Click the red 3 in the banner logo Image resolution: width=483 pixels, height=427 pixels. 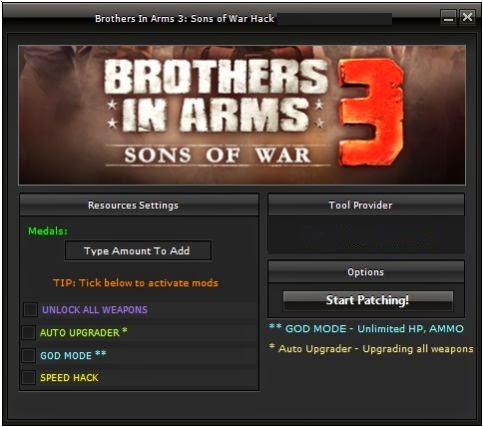[x=372, y=112]
